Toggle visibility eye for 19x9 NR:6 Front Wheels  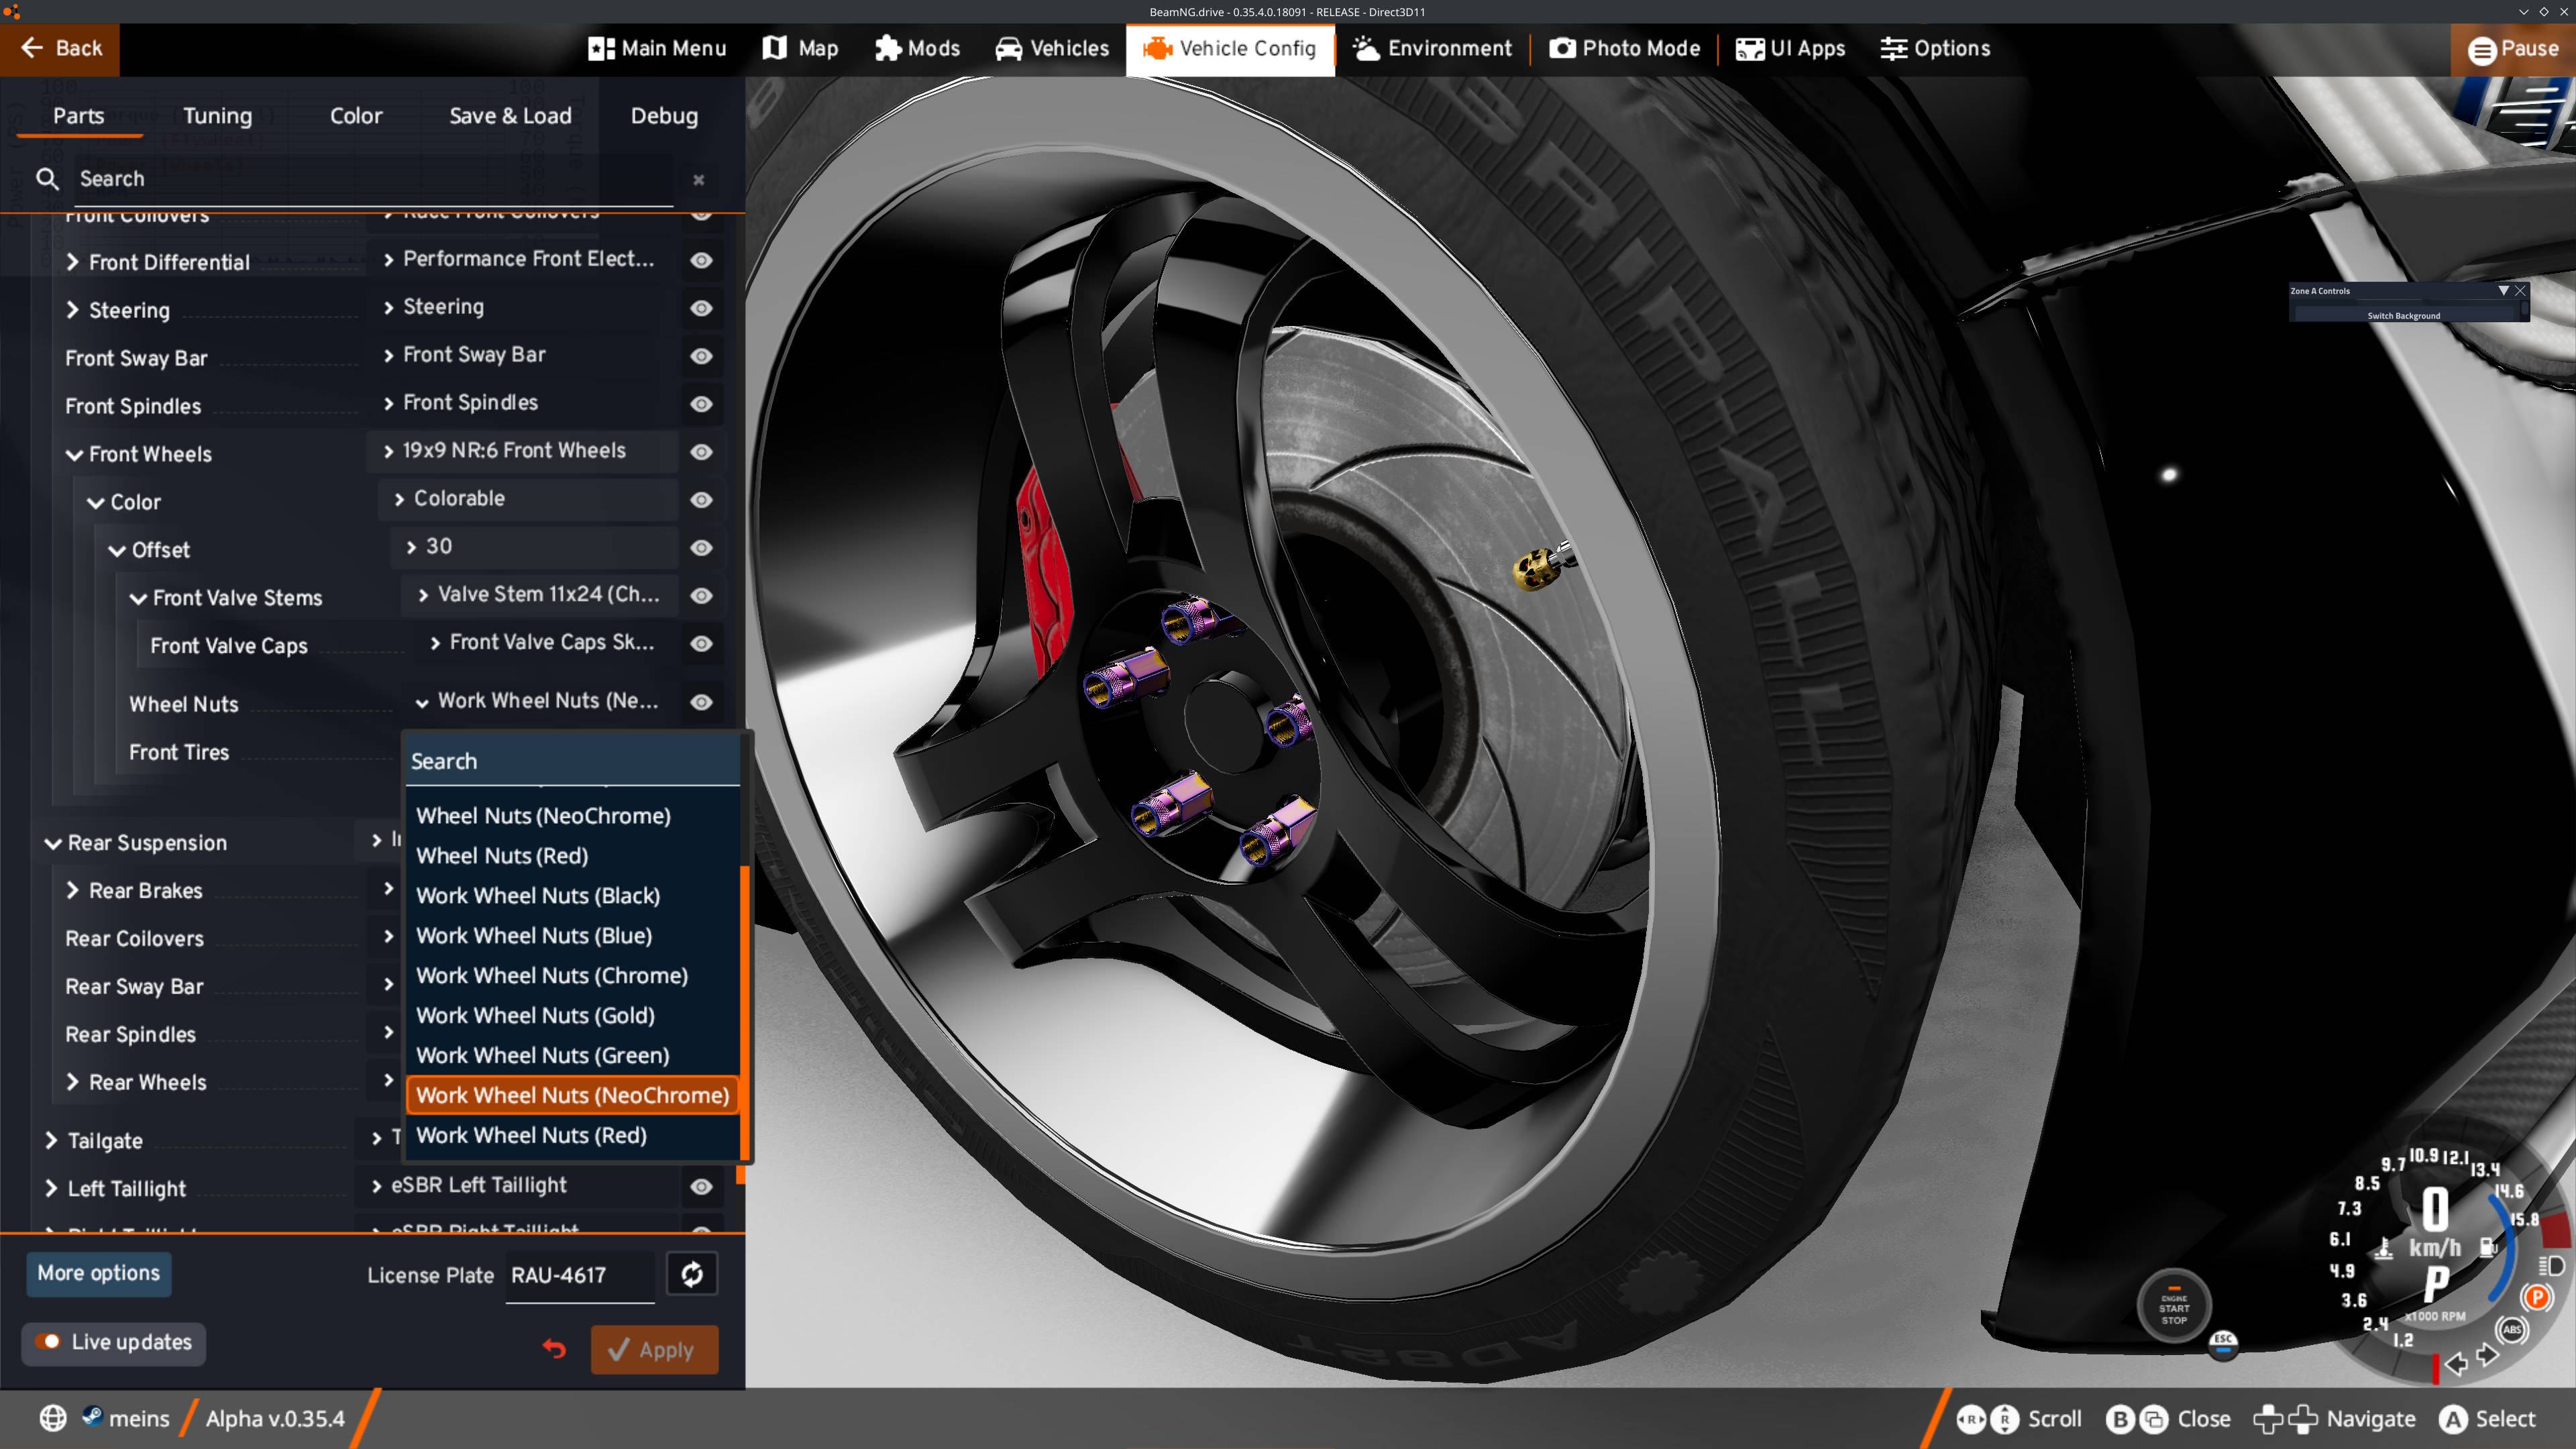tap(702, 452)
